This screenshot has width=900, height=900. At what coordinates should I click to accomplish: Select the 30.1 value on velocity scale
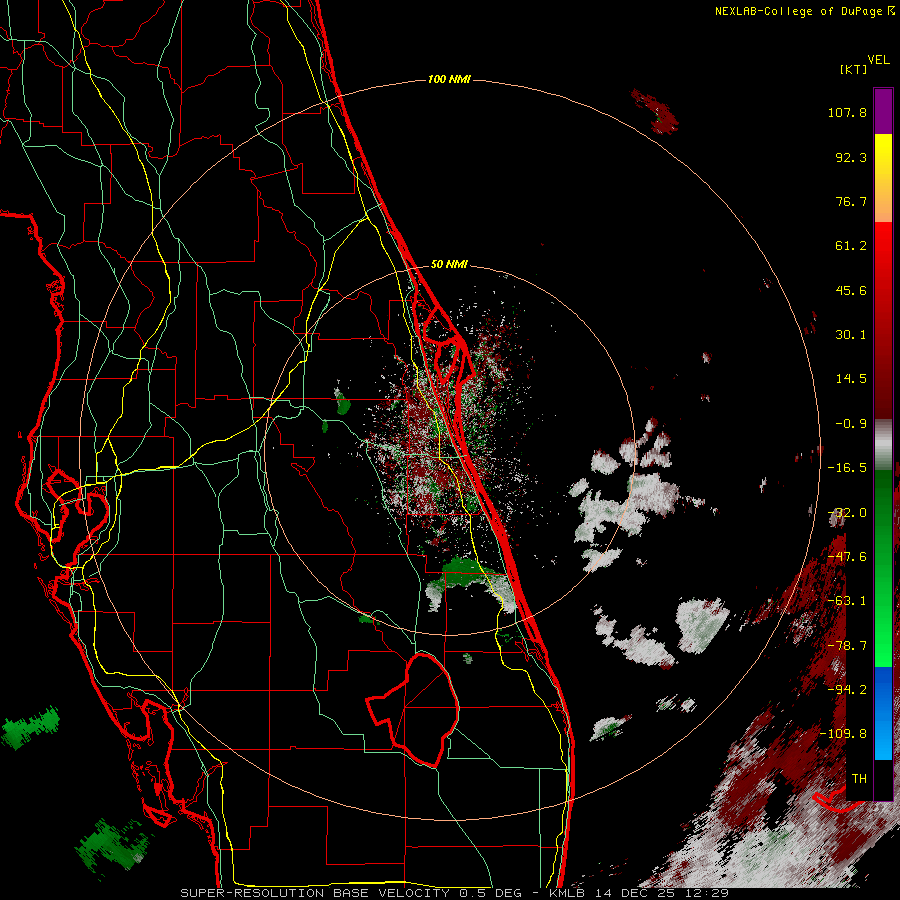click(851, 335)
